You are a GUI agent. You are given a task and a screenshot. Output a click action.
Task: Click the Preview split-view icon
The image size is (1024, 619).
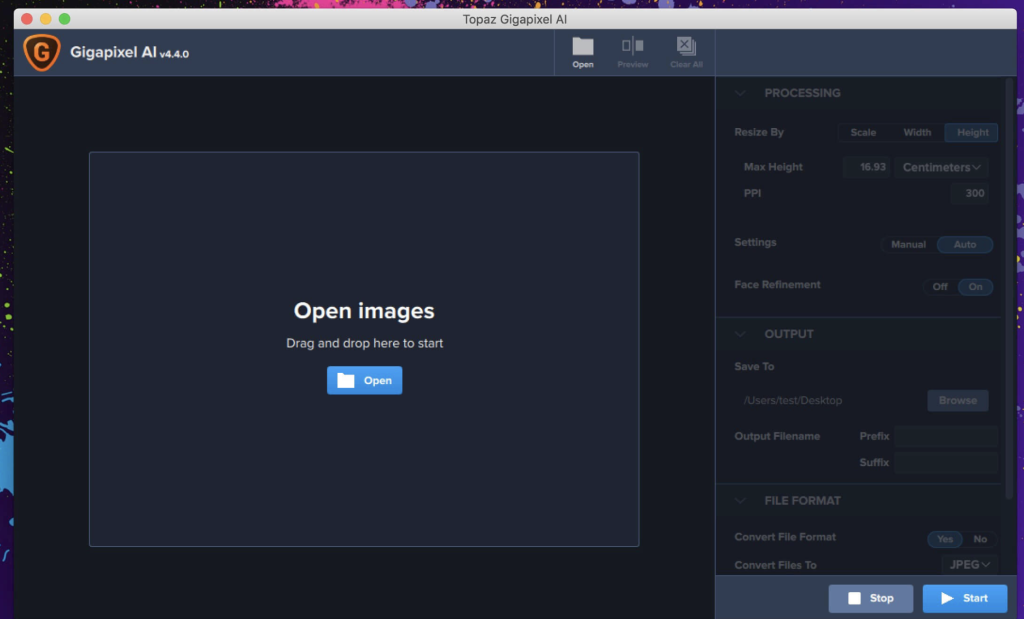[632, 46]
